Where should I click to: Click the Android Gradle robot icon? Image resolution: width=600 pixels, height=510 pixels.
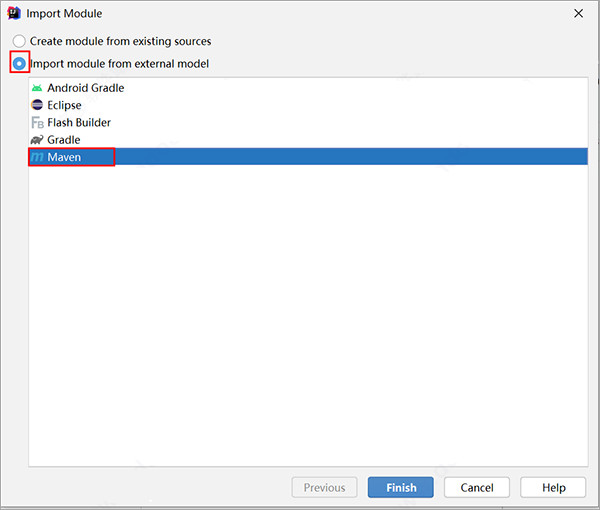(37, 88)
